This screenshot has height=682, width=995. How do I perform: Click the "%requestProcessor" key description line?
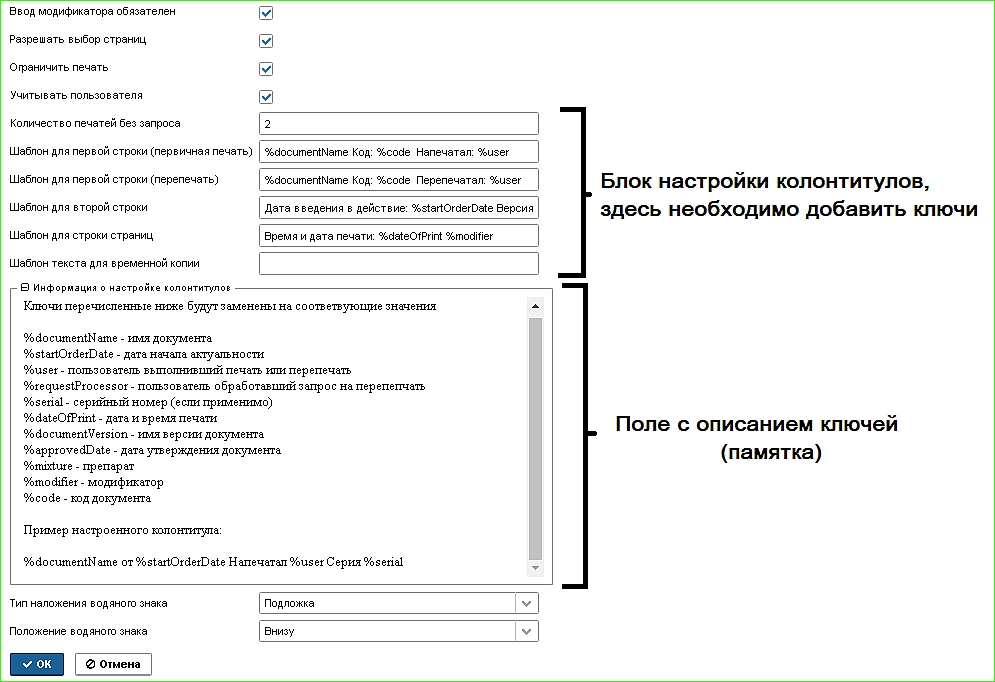coord(224,386)
